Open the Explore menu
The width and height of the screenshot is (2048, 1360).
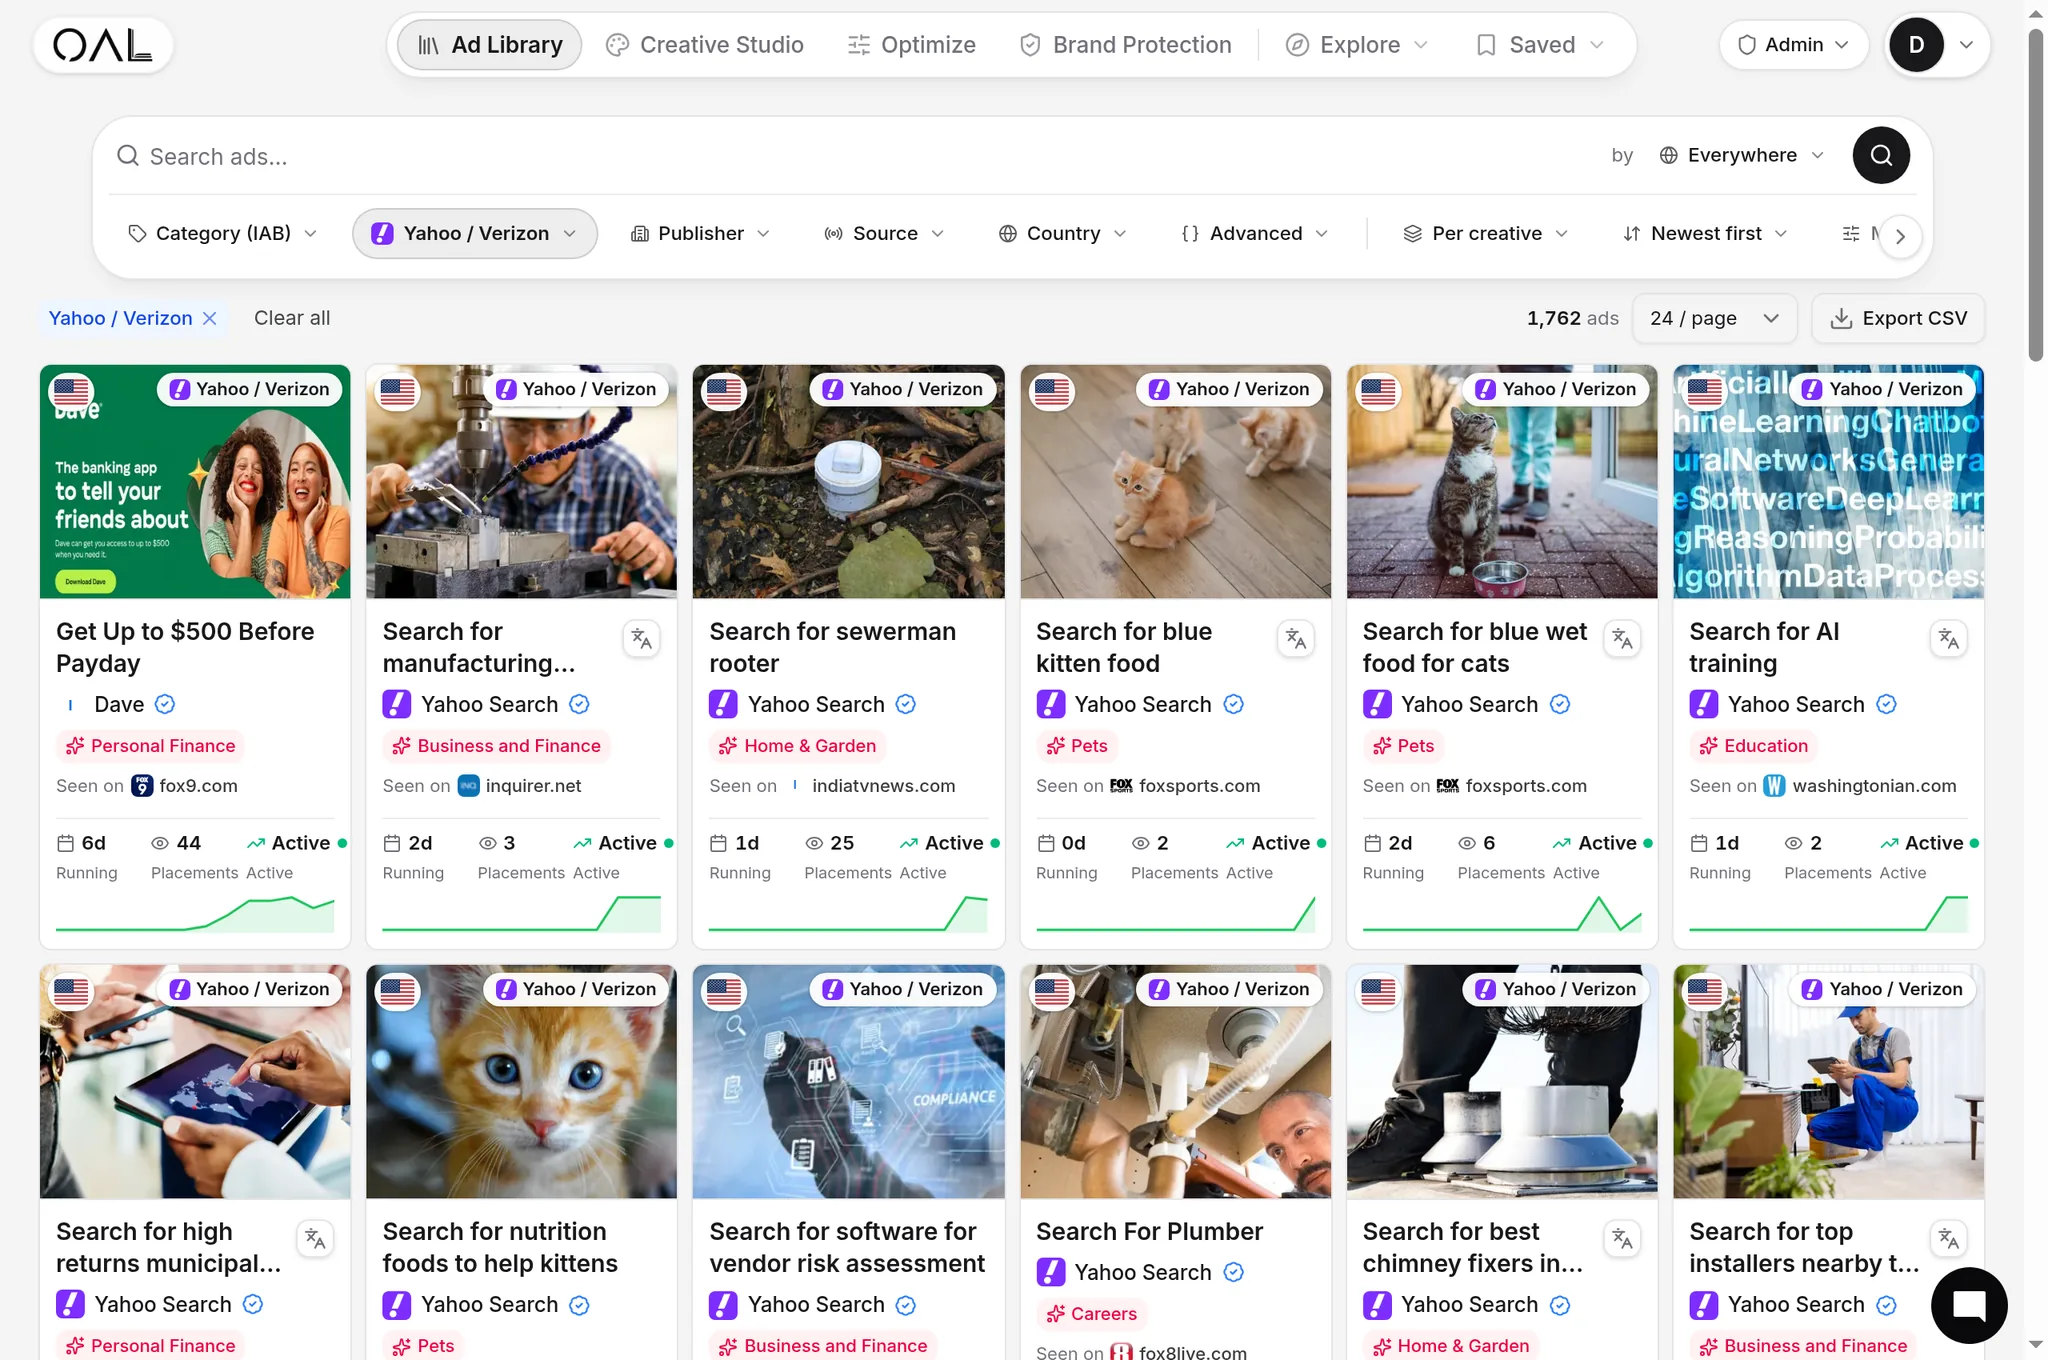tap(1357, 45)
